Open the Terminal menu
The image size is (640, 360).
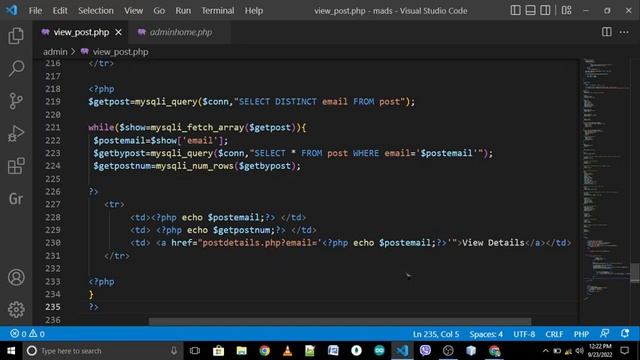(218, 11)
